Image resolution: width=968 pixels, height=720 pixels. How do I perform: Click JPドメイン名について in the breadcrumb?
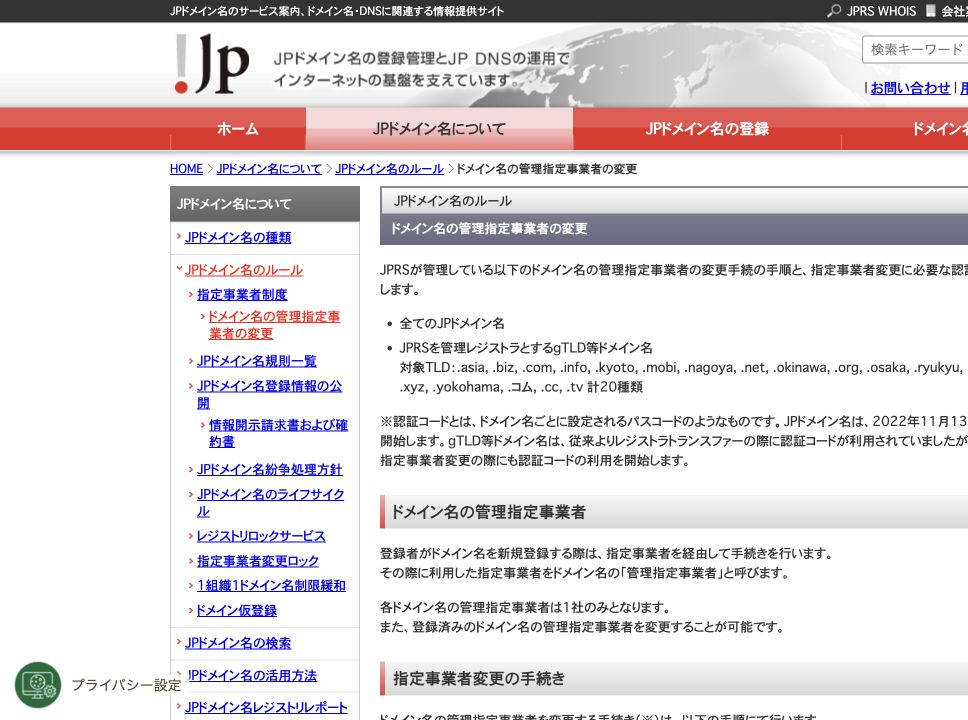[x=269, y=169]
